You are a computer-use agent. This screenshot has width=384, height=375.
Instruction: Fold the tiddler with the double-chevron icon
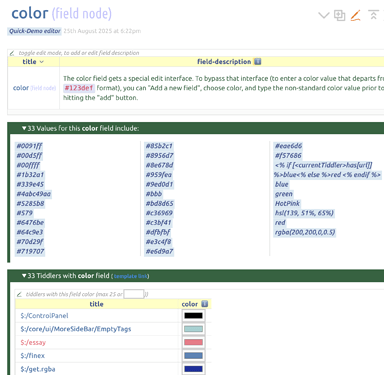coord(373,15)
